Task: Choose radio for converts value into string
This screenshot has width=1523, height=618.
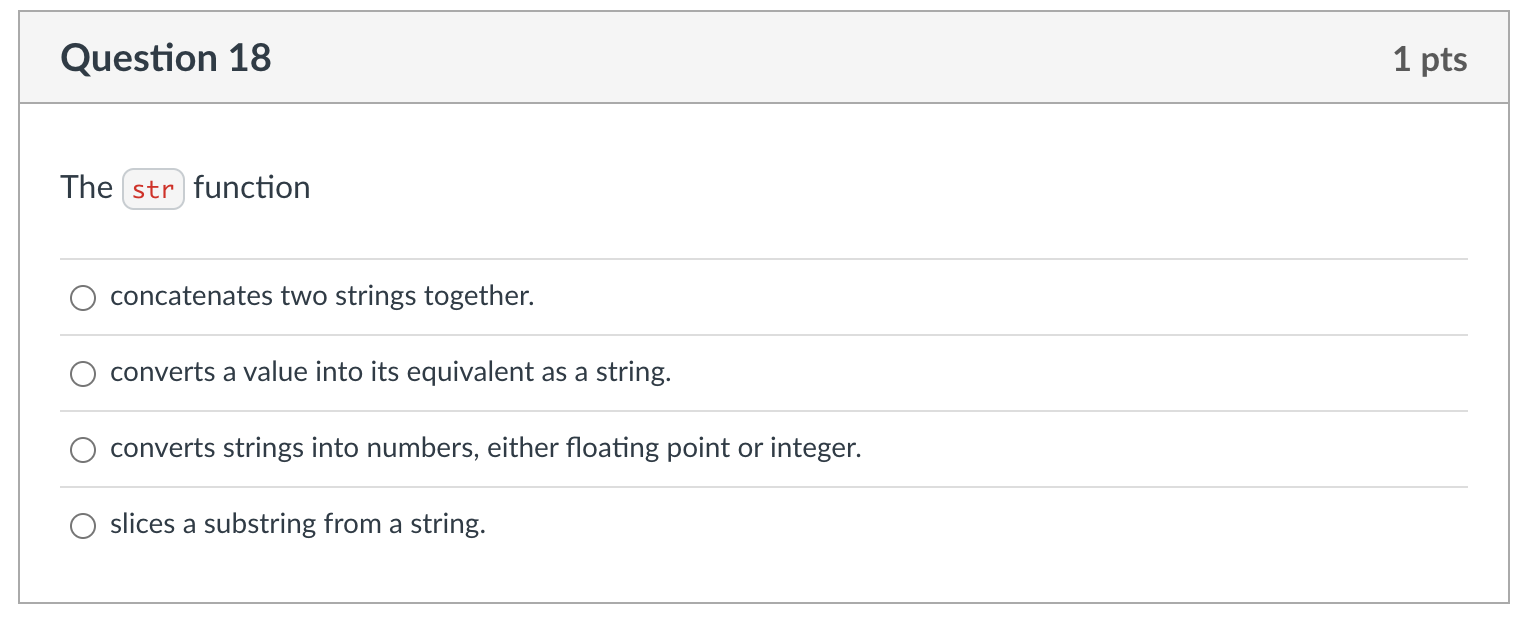Action: pyautogui.click(x=83, y=374)
